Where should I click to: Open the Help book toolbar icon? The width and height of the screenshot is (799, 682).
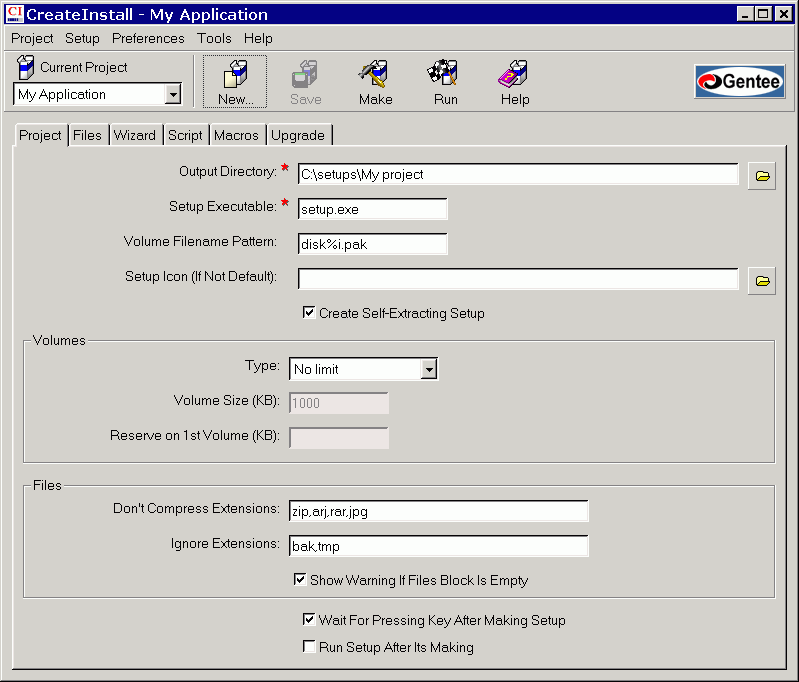point(515,82)
